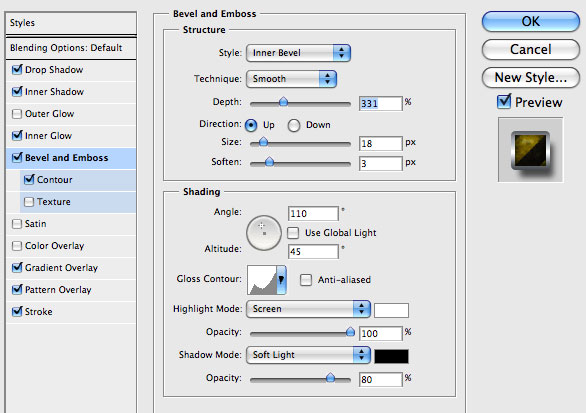This screenshot has width=586, height=413.
Task: Click the Soften field showing 3
Action: coord(380,164)
